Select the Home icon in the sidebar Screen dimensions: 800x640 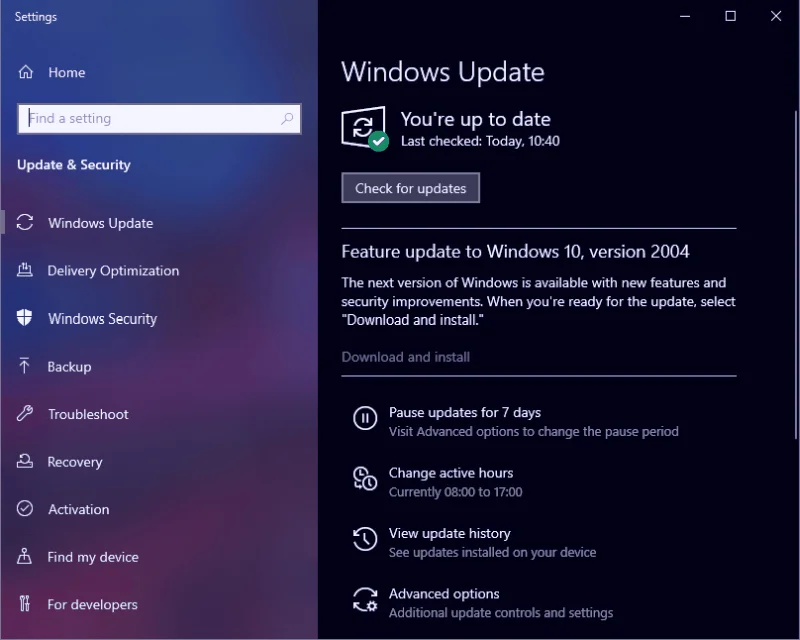26,72
